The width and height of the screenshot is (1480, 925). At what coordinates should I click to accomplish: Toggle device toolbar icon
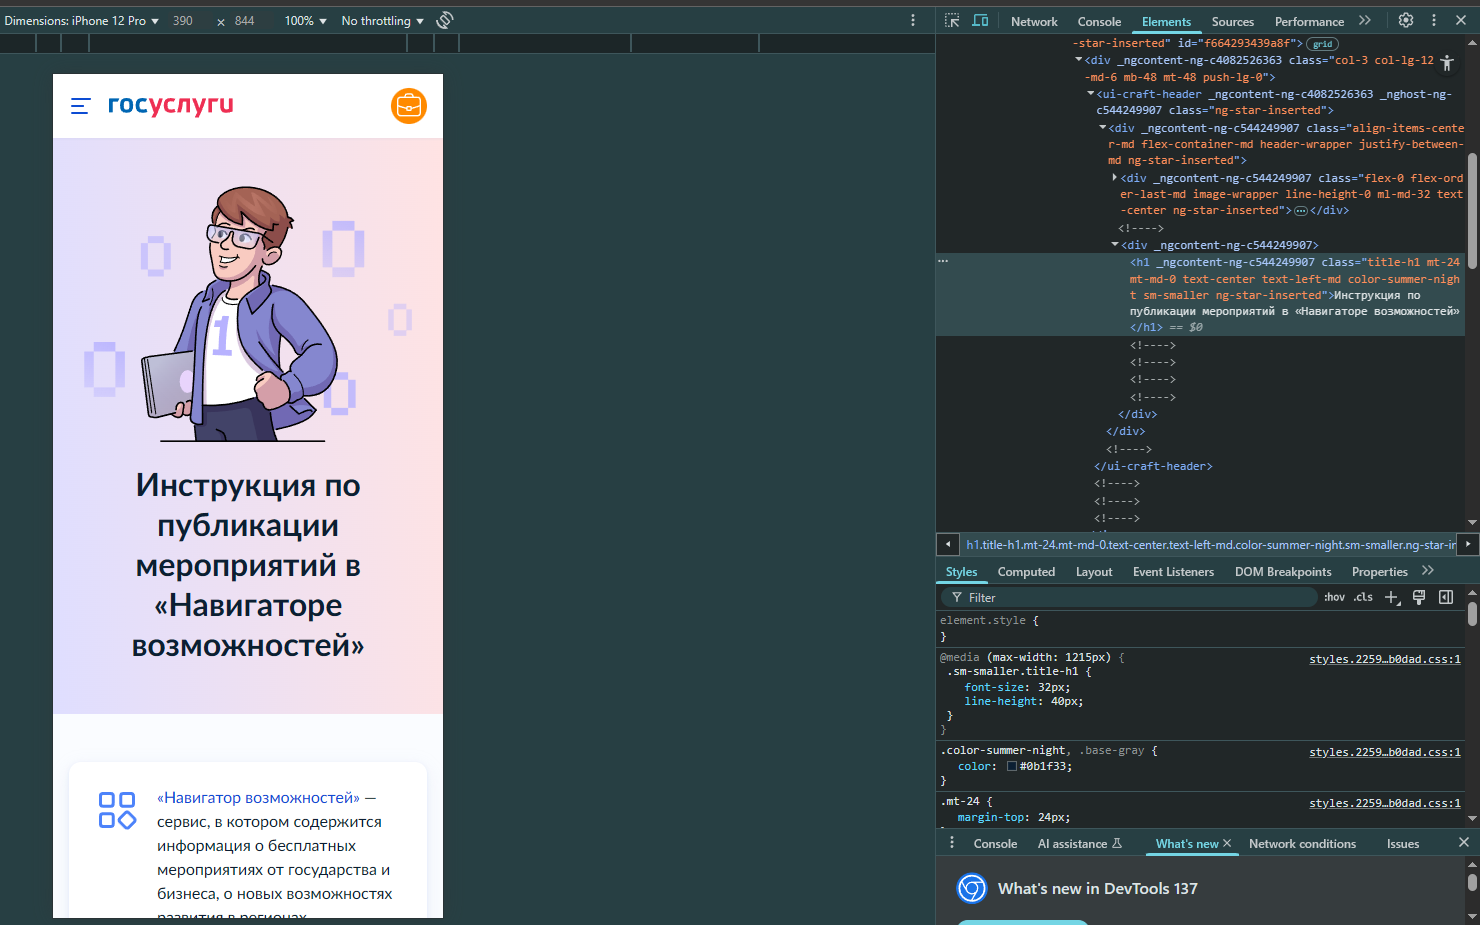[x=981, y=21]
